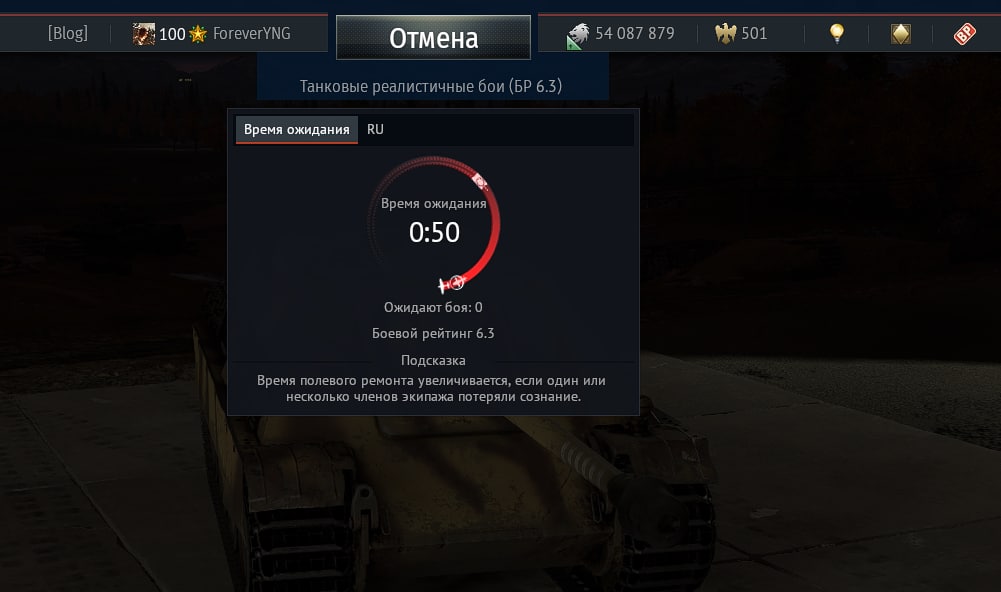
Task: Open the ForeverYNG player profile
Action: click(252, 33)
